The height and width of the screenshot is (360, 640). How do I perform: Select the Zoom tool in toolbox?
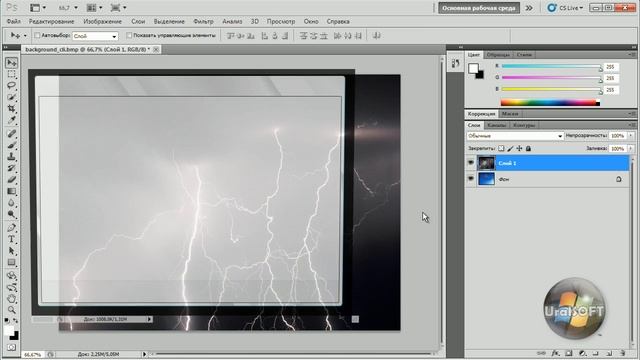pyautogui.click(x=11, y=310)
